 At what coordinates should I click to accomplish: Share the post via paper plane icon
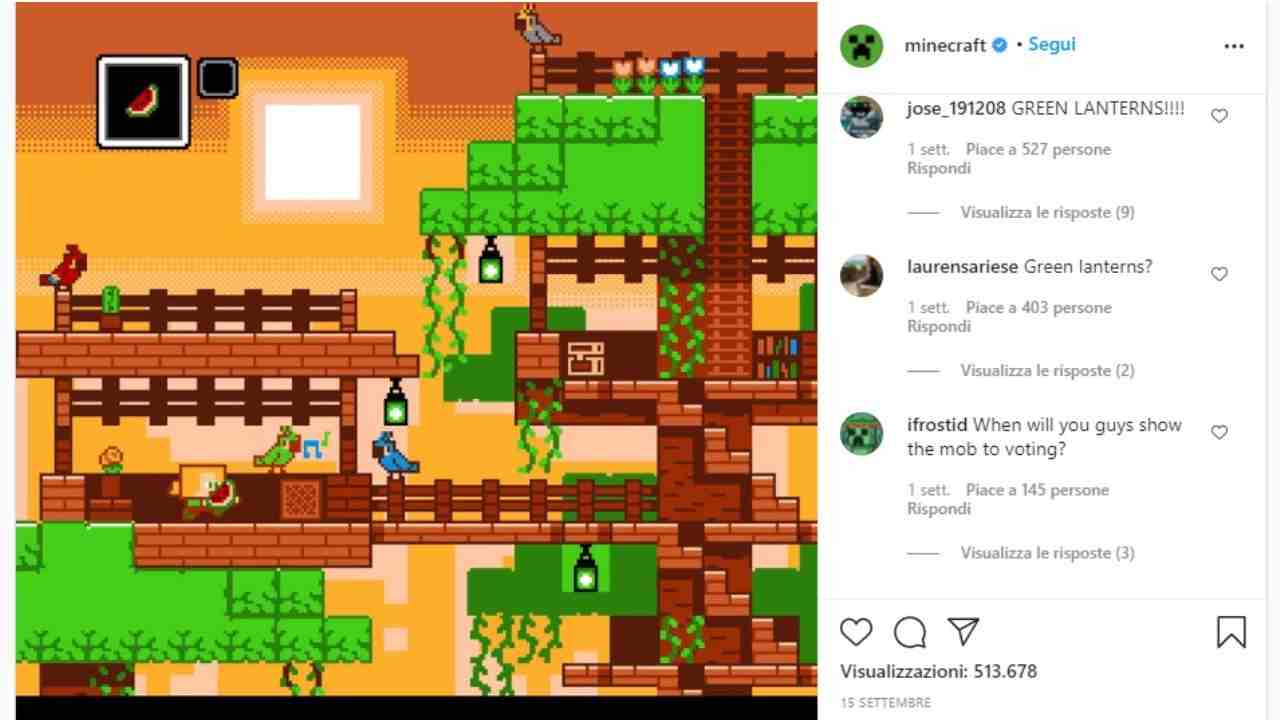pos(963,631)
